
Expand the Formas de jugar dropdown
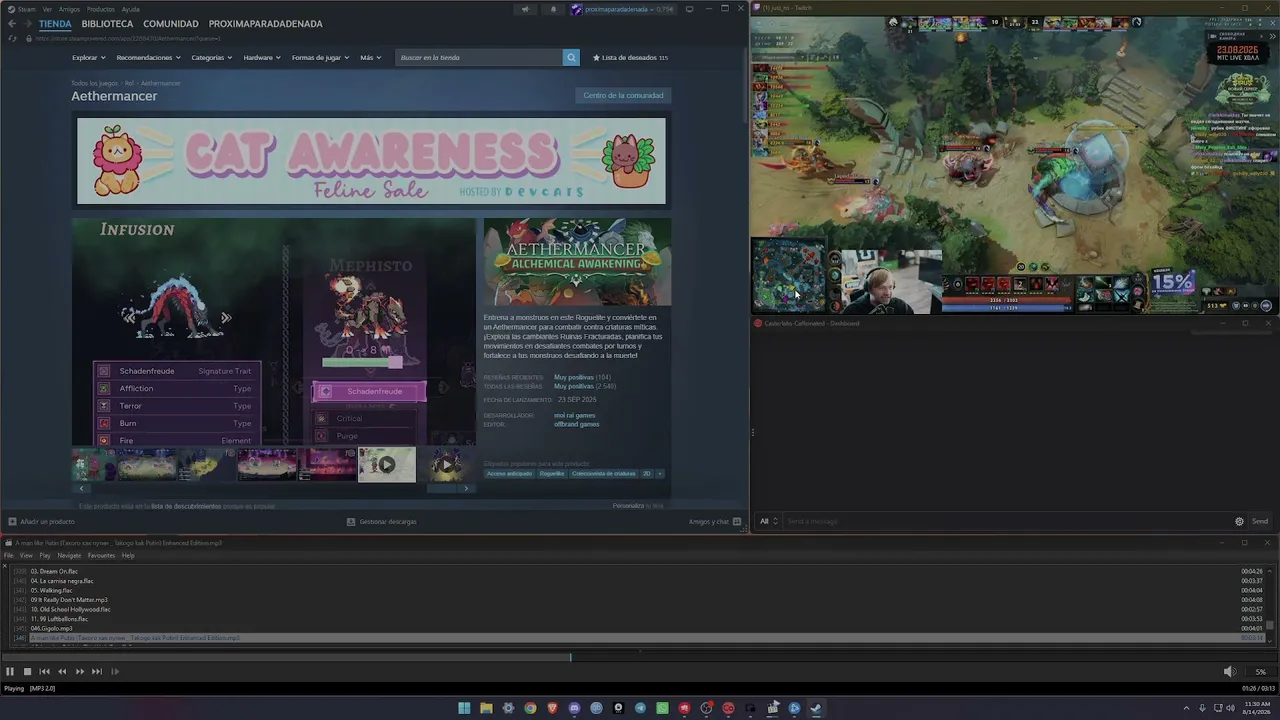pos(321,58)
